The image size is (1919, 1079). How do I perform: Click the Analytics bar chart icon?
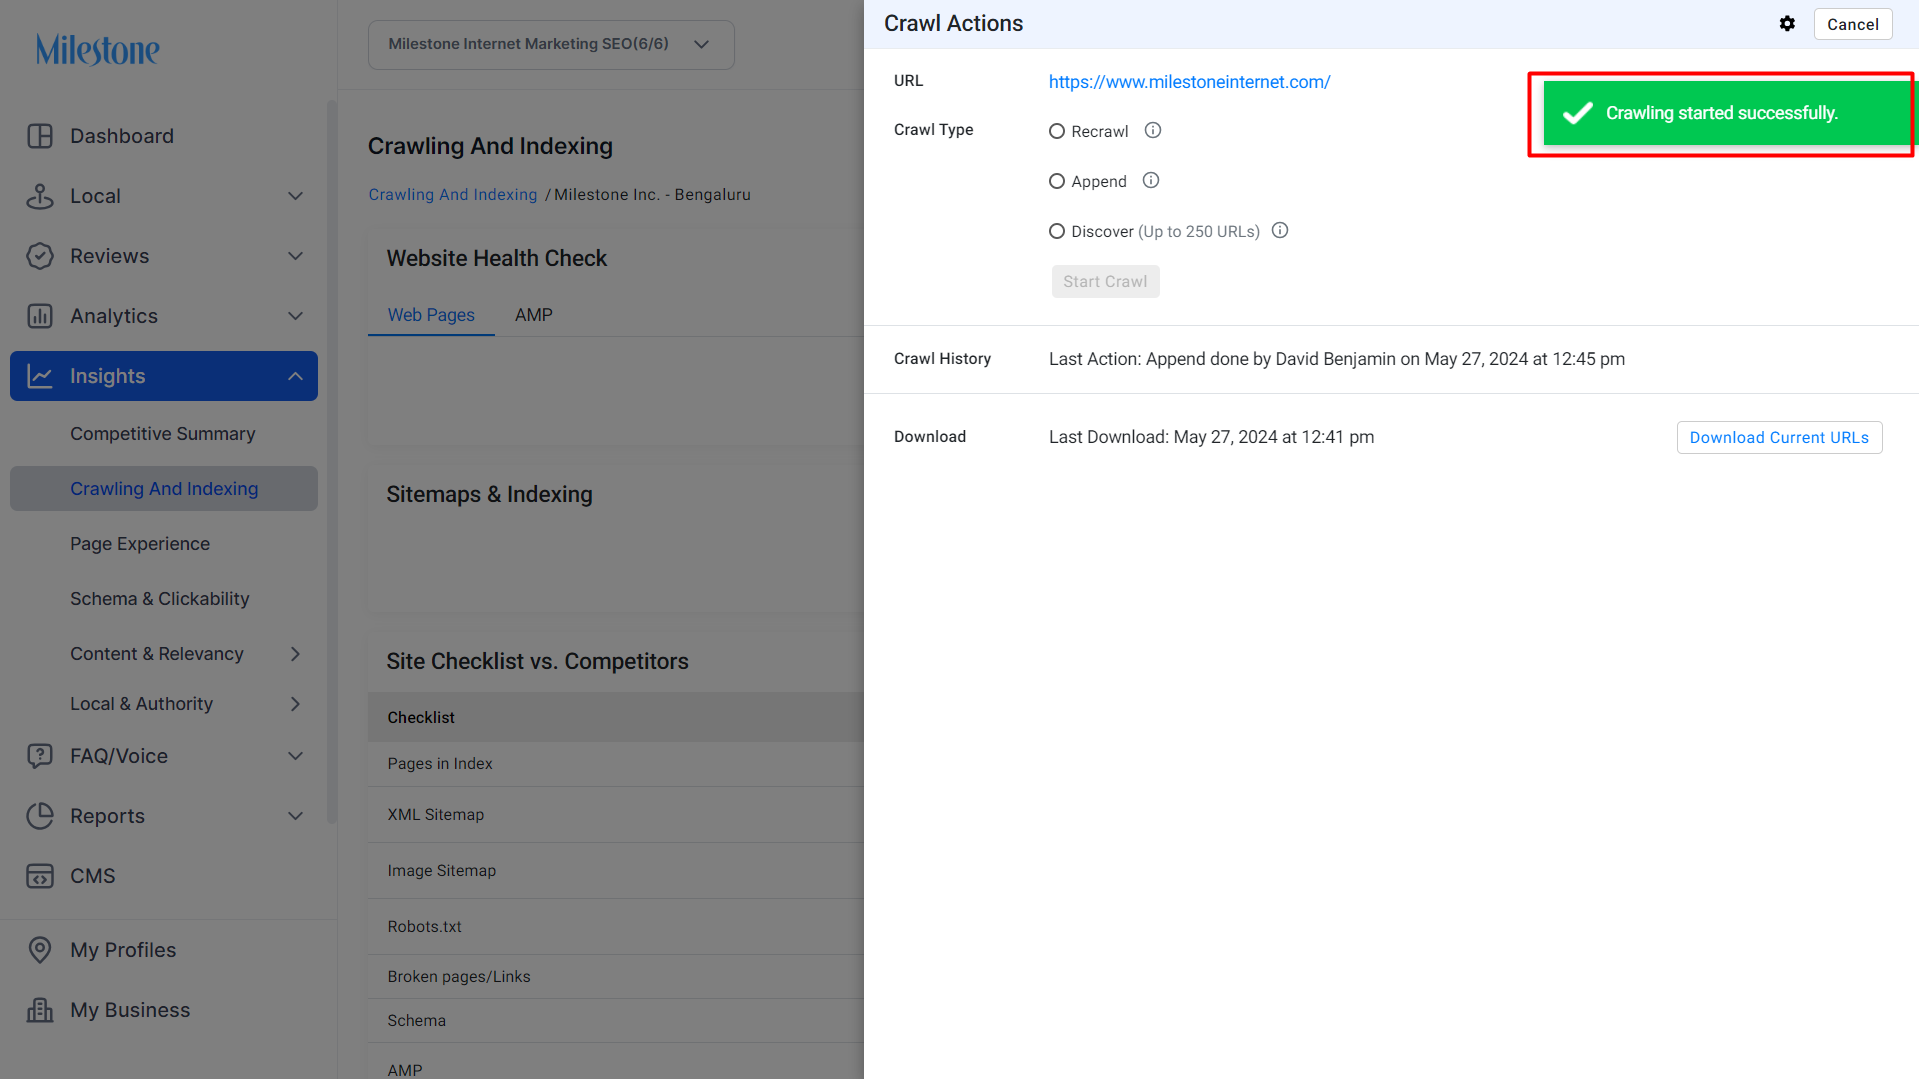point(40,316)
